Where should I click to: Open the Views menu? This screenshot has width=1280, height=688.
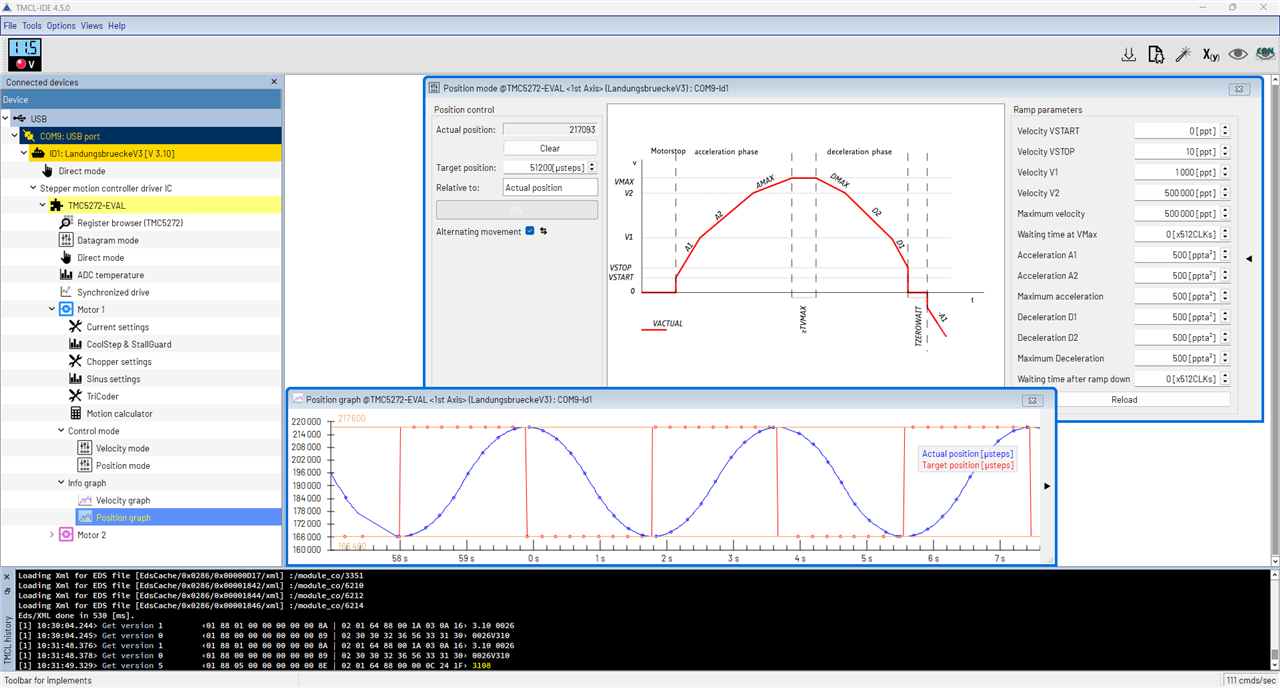pyautogui.click(x=91, y=25)
